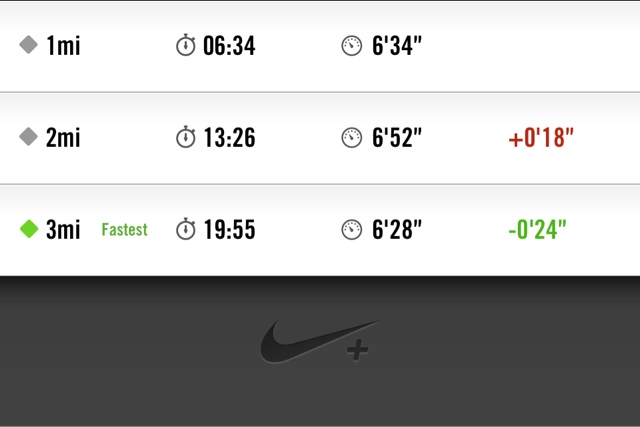Image resolution: width=640 pixels, height=427 pixels.
Task: Select the 13:26 elapsed time
Action: (x=229, y=138)
